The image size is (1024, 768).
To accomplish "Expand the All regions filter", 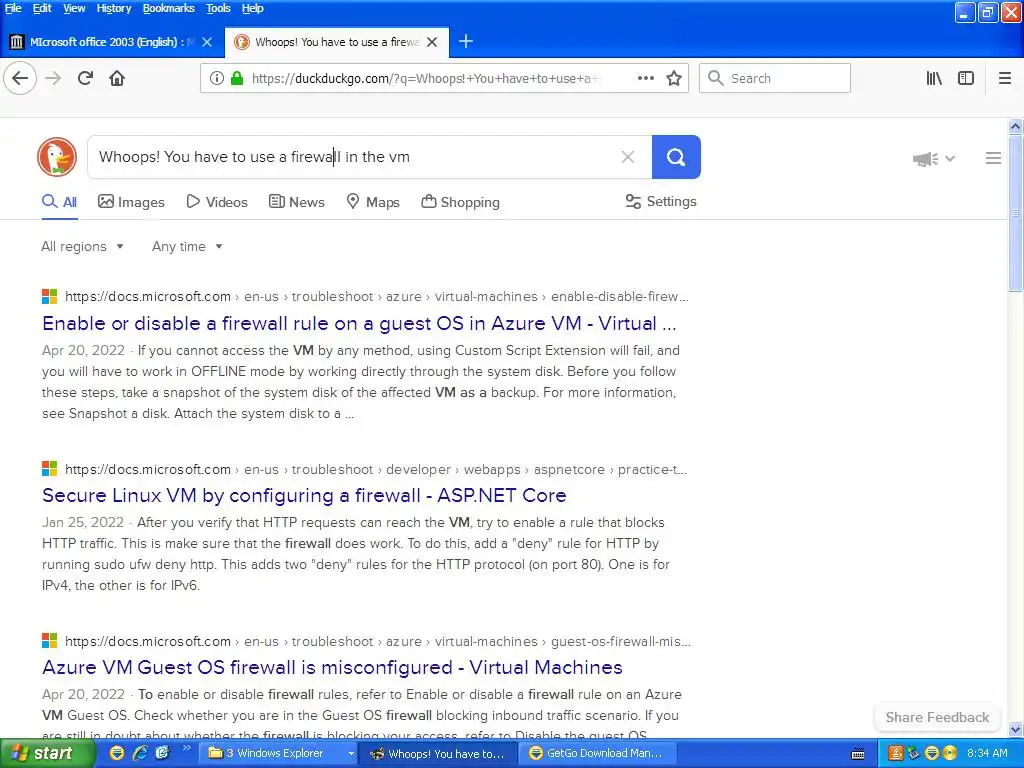I will click(x=82, y=246).
